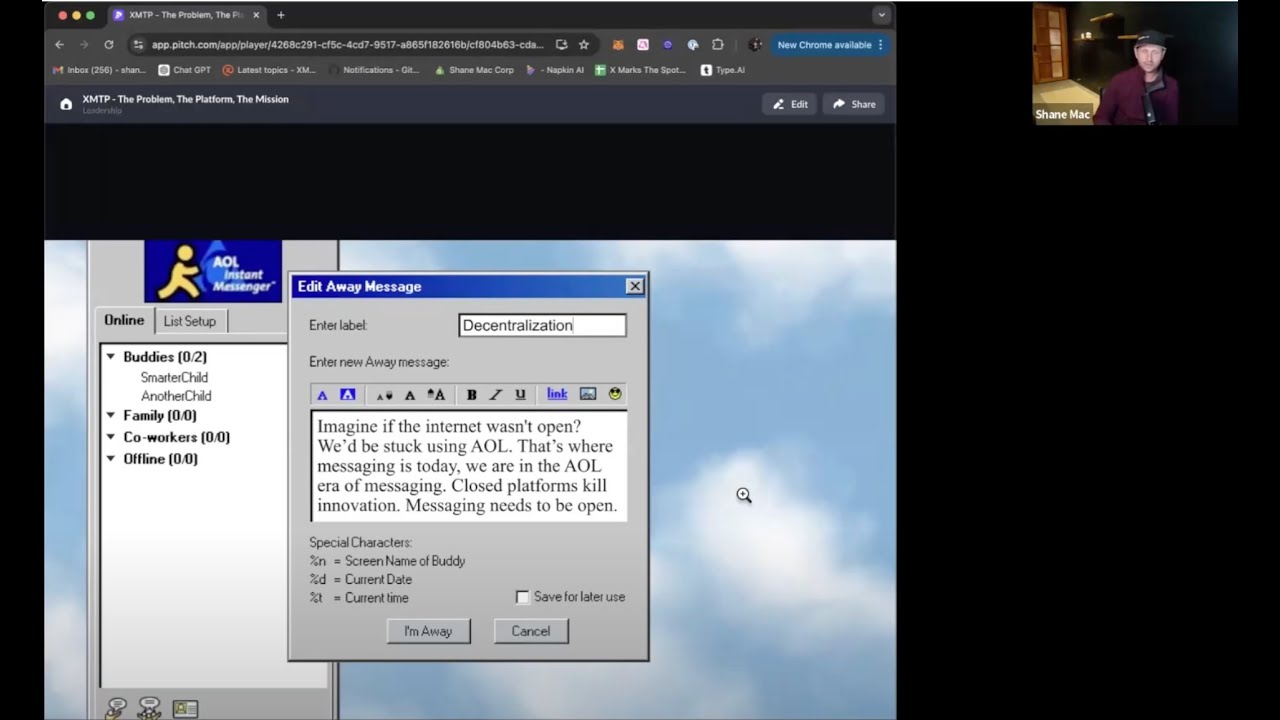The height and width of the screenshot is (720, 1280).
Task: Insert a smiley emoticon
Action: coord(615,394)
